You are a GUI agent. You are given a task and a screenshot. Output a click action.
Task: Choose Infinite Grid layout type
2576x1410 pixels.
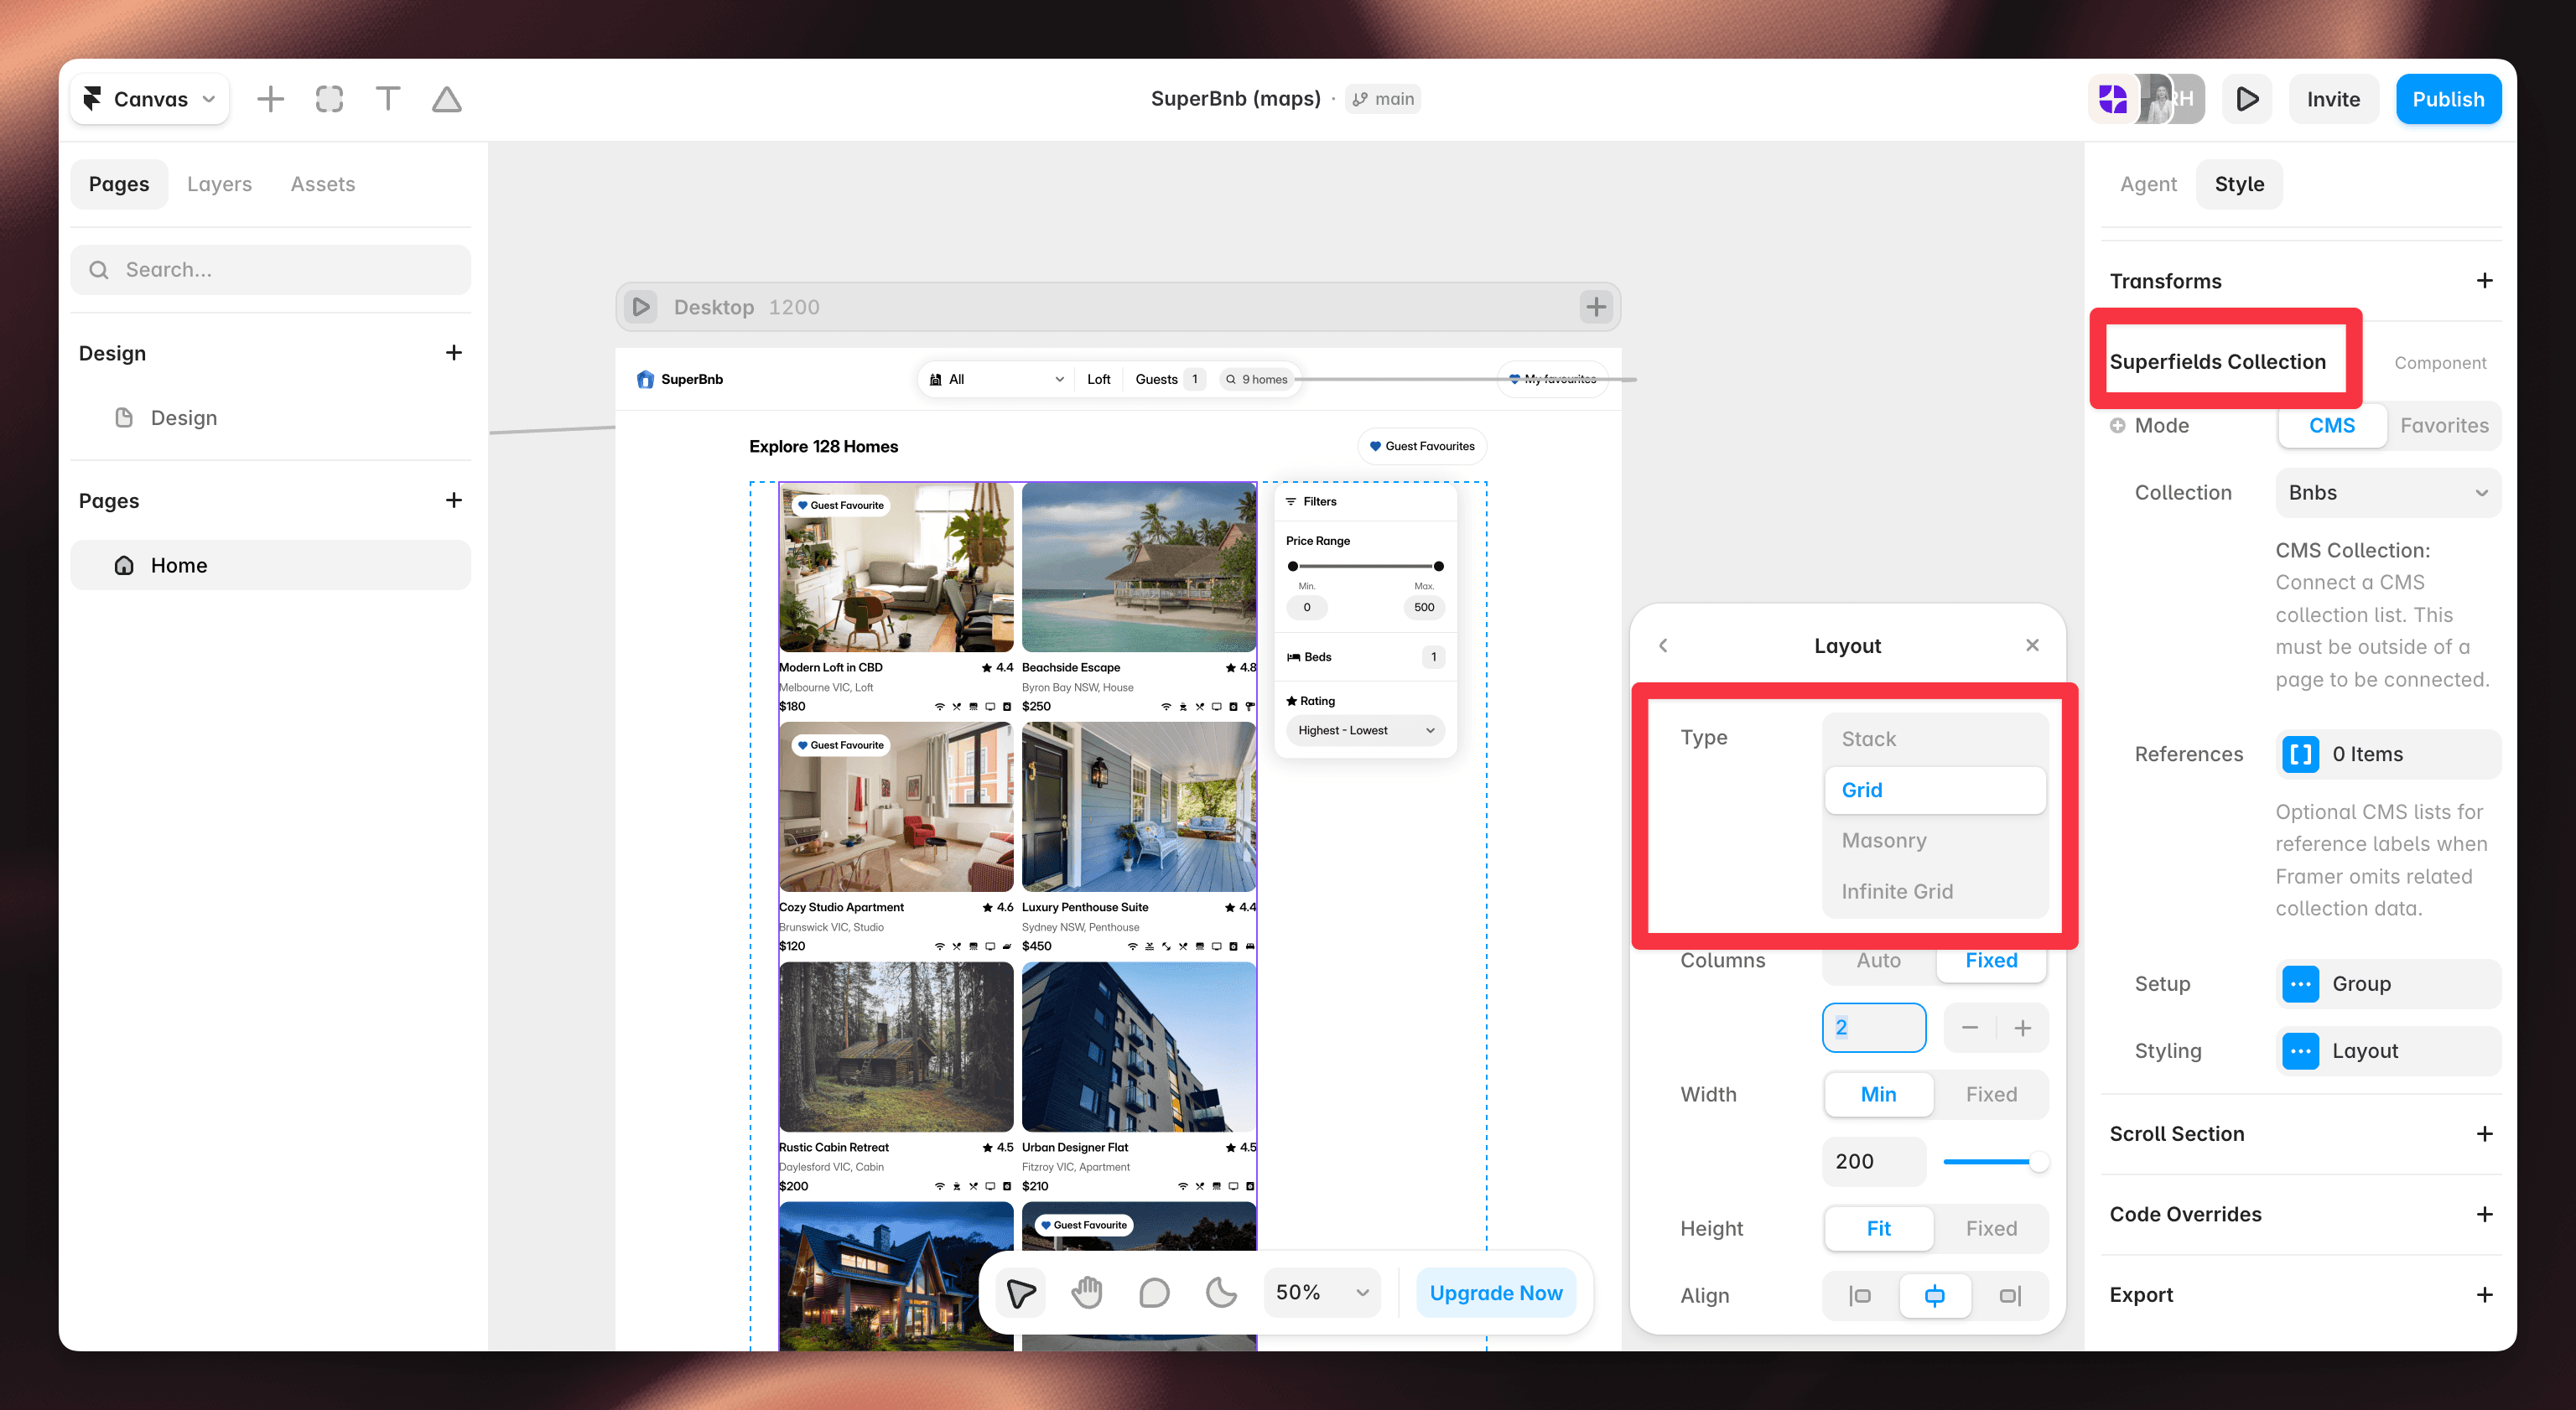[1935, 892]
